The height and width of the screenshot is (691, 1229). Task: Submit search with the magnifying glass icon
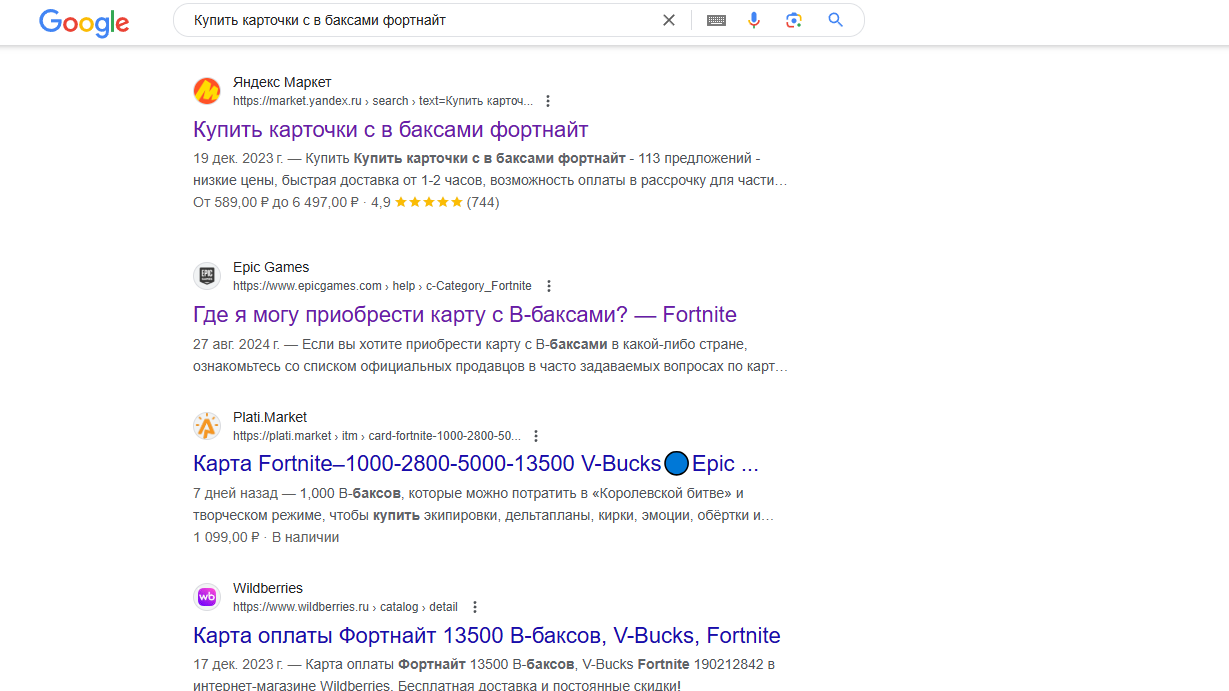pyautogui.click(x=836, y=20)
